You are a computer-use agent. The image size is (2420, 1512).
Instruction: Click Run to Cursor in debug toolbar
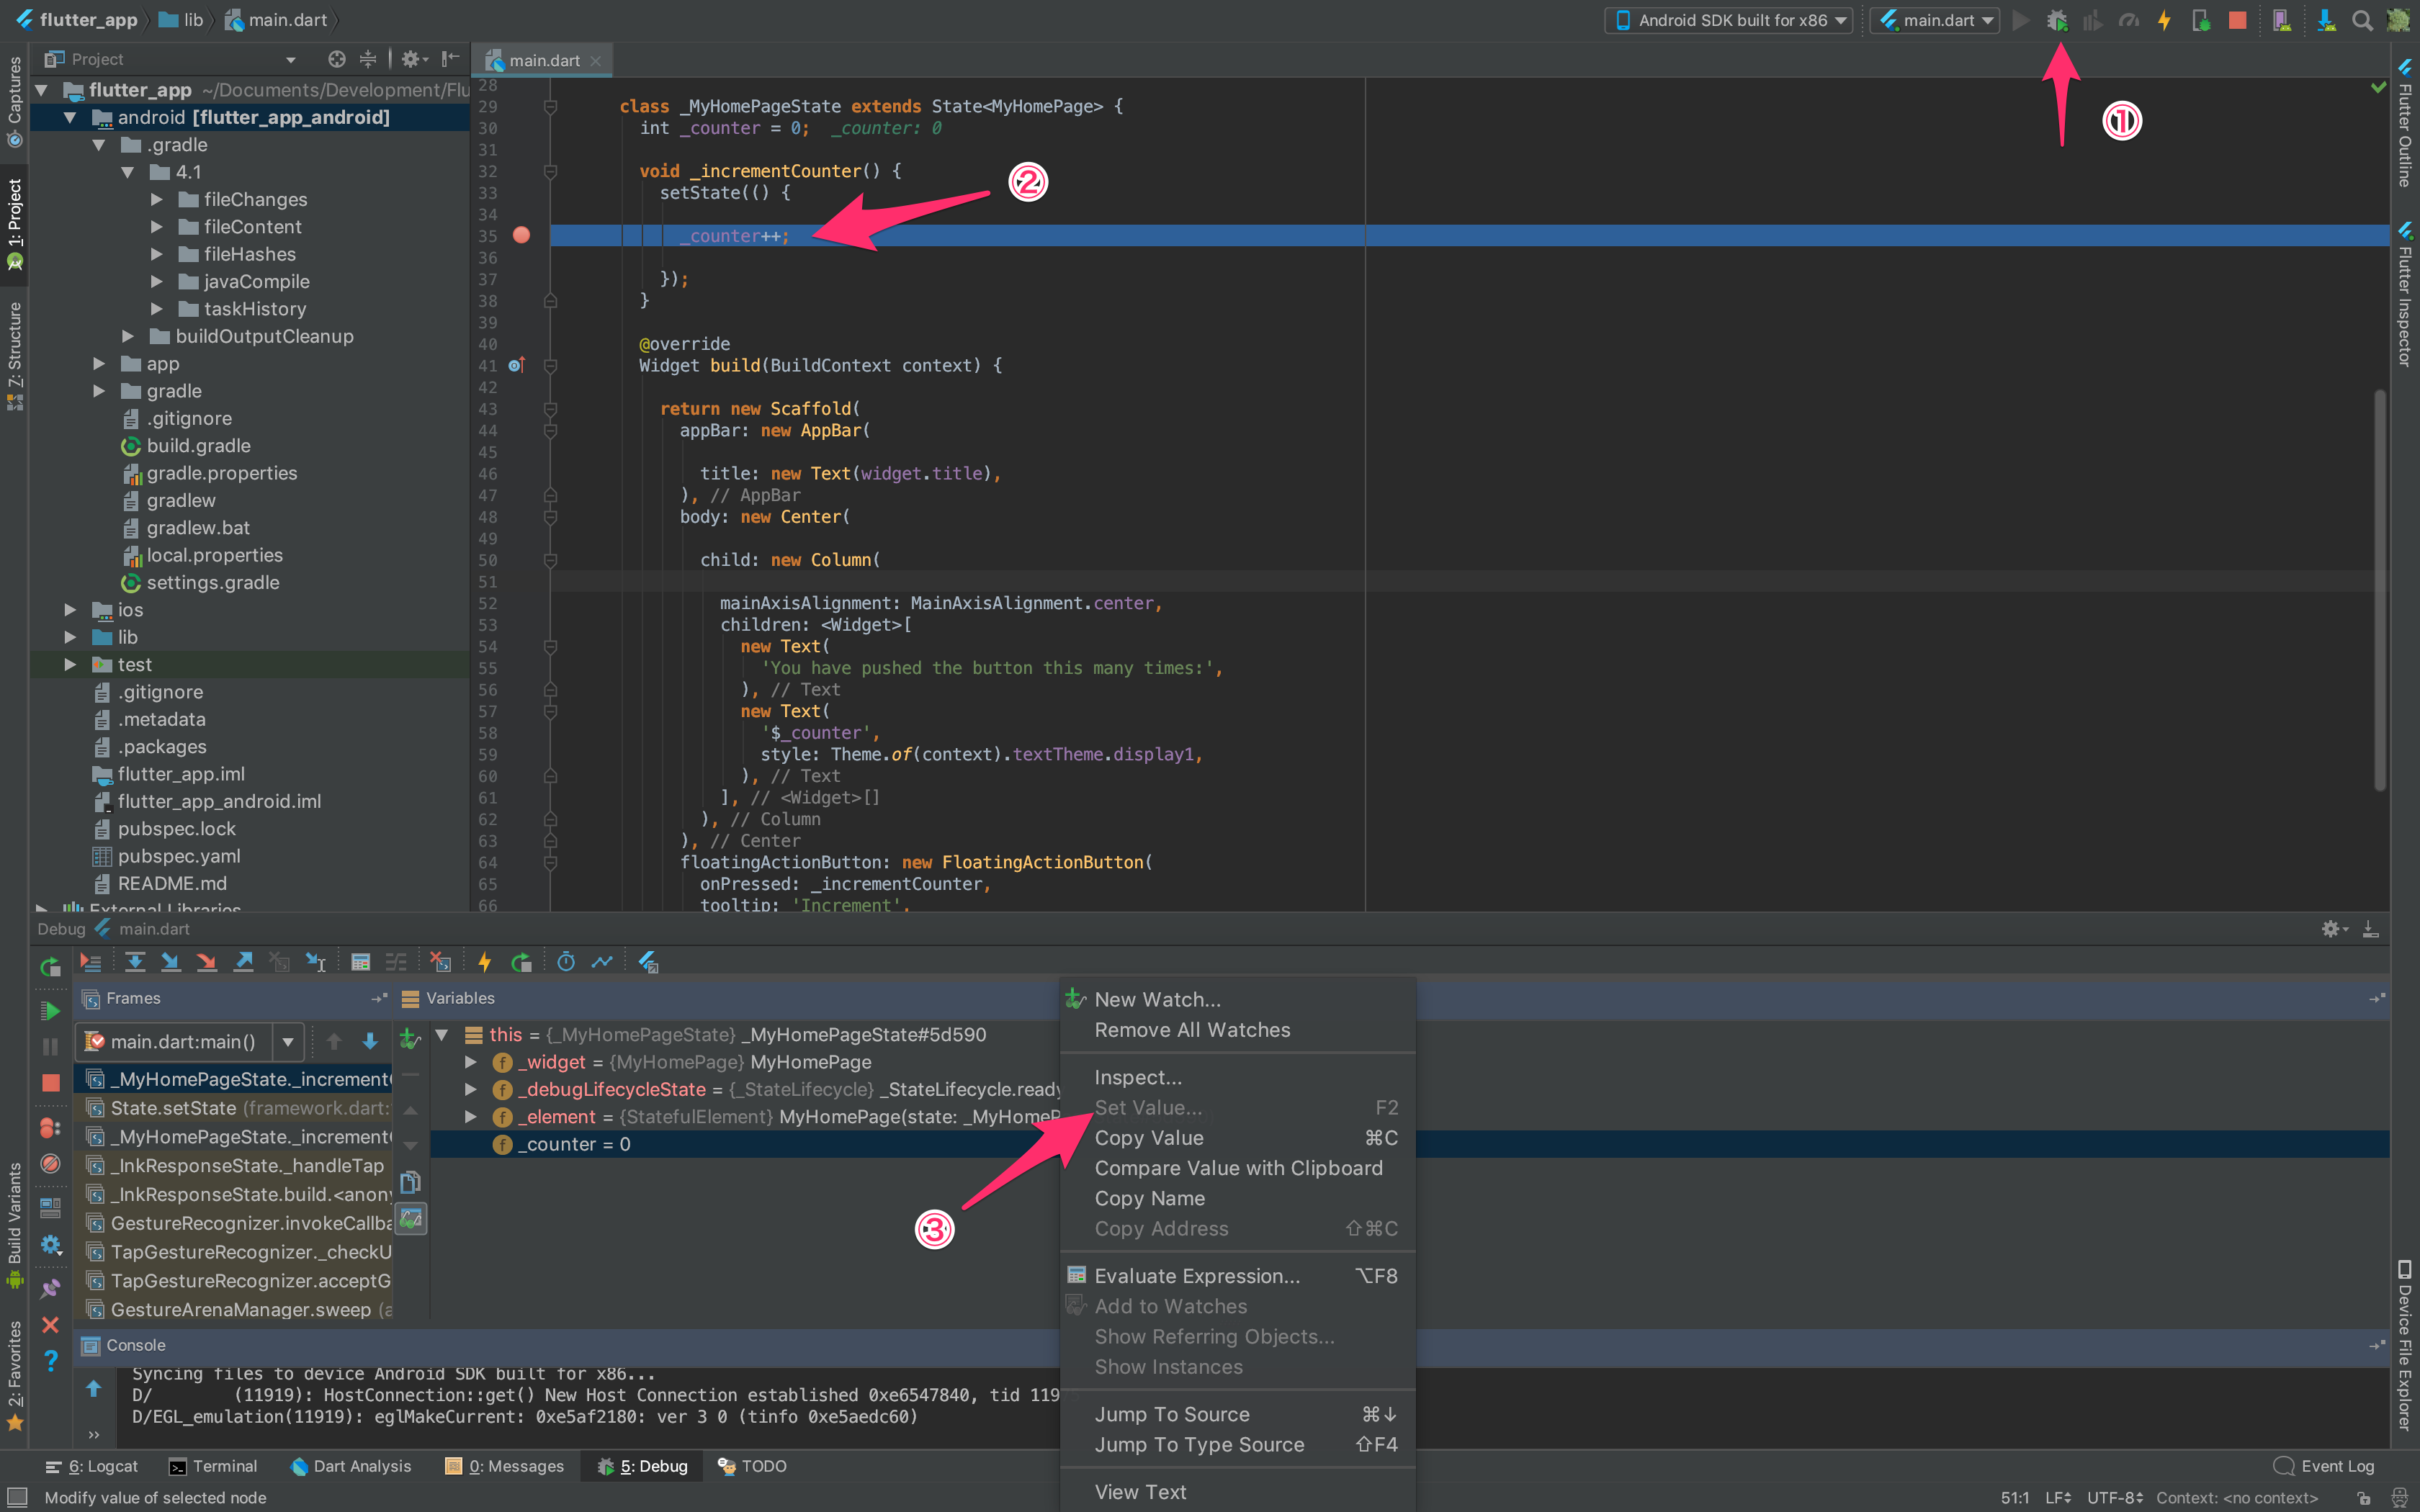pyautogui.click(x=316, y=962)
